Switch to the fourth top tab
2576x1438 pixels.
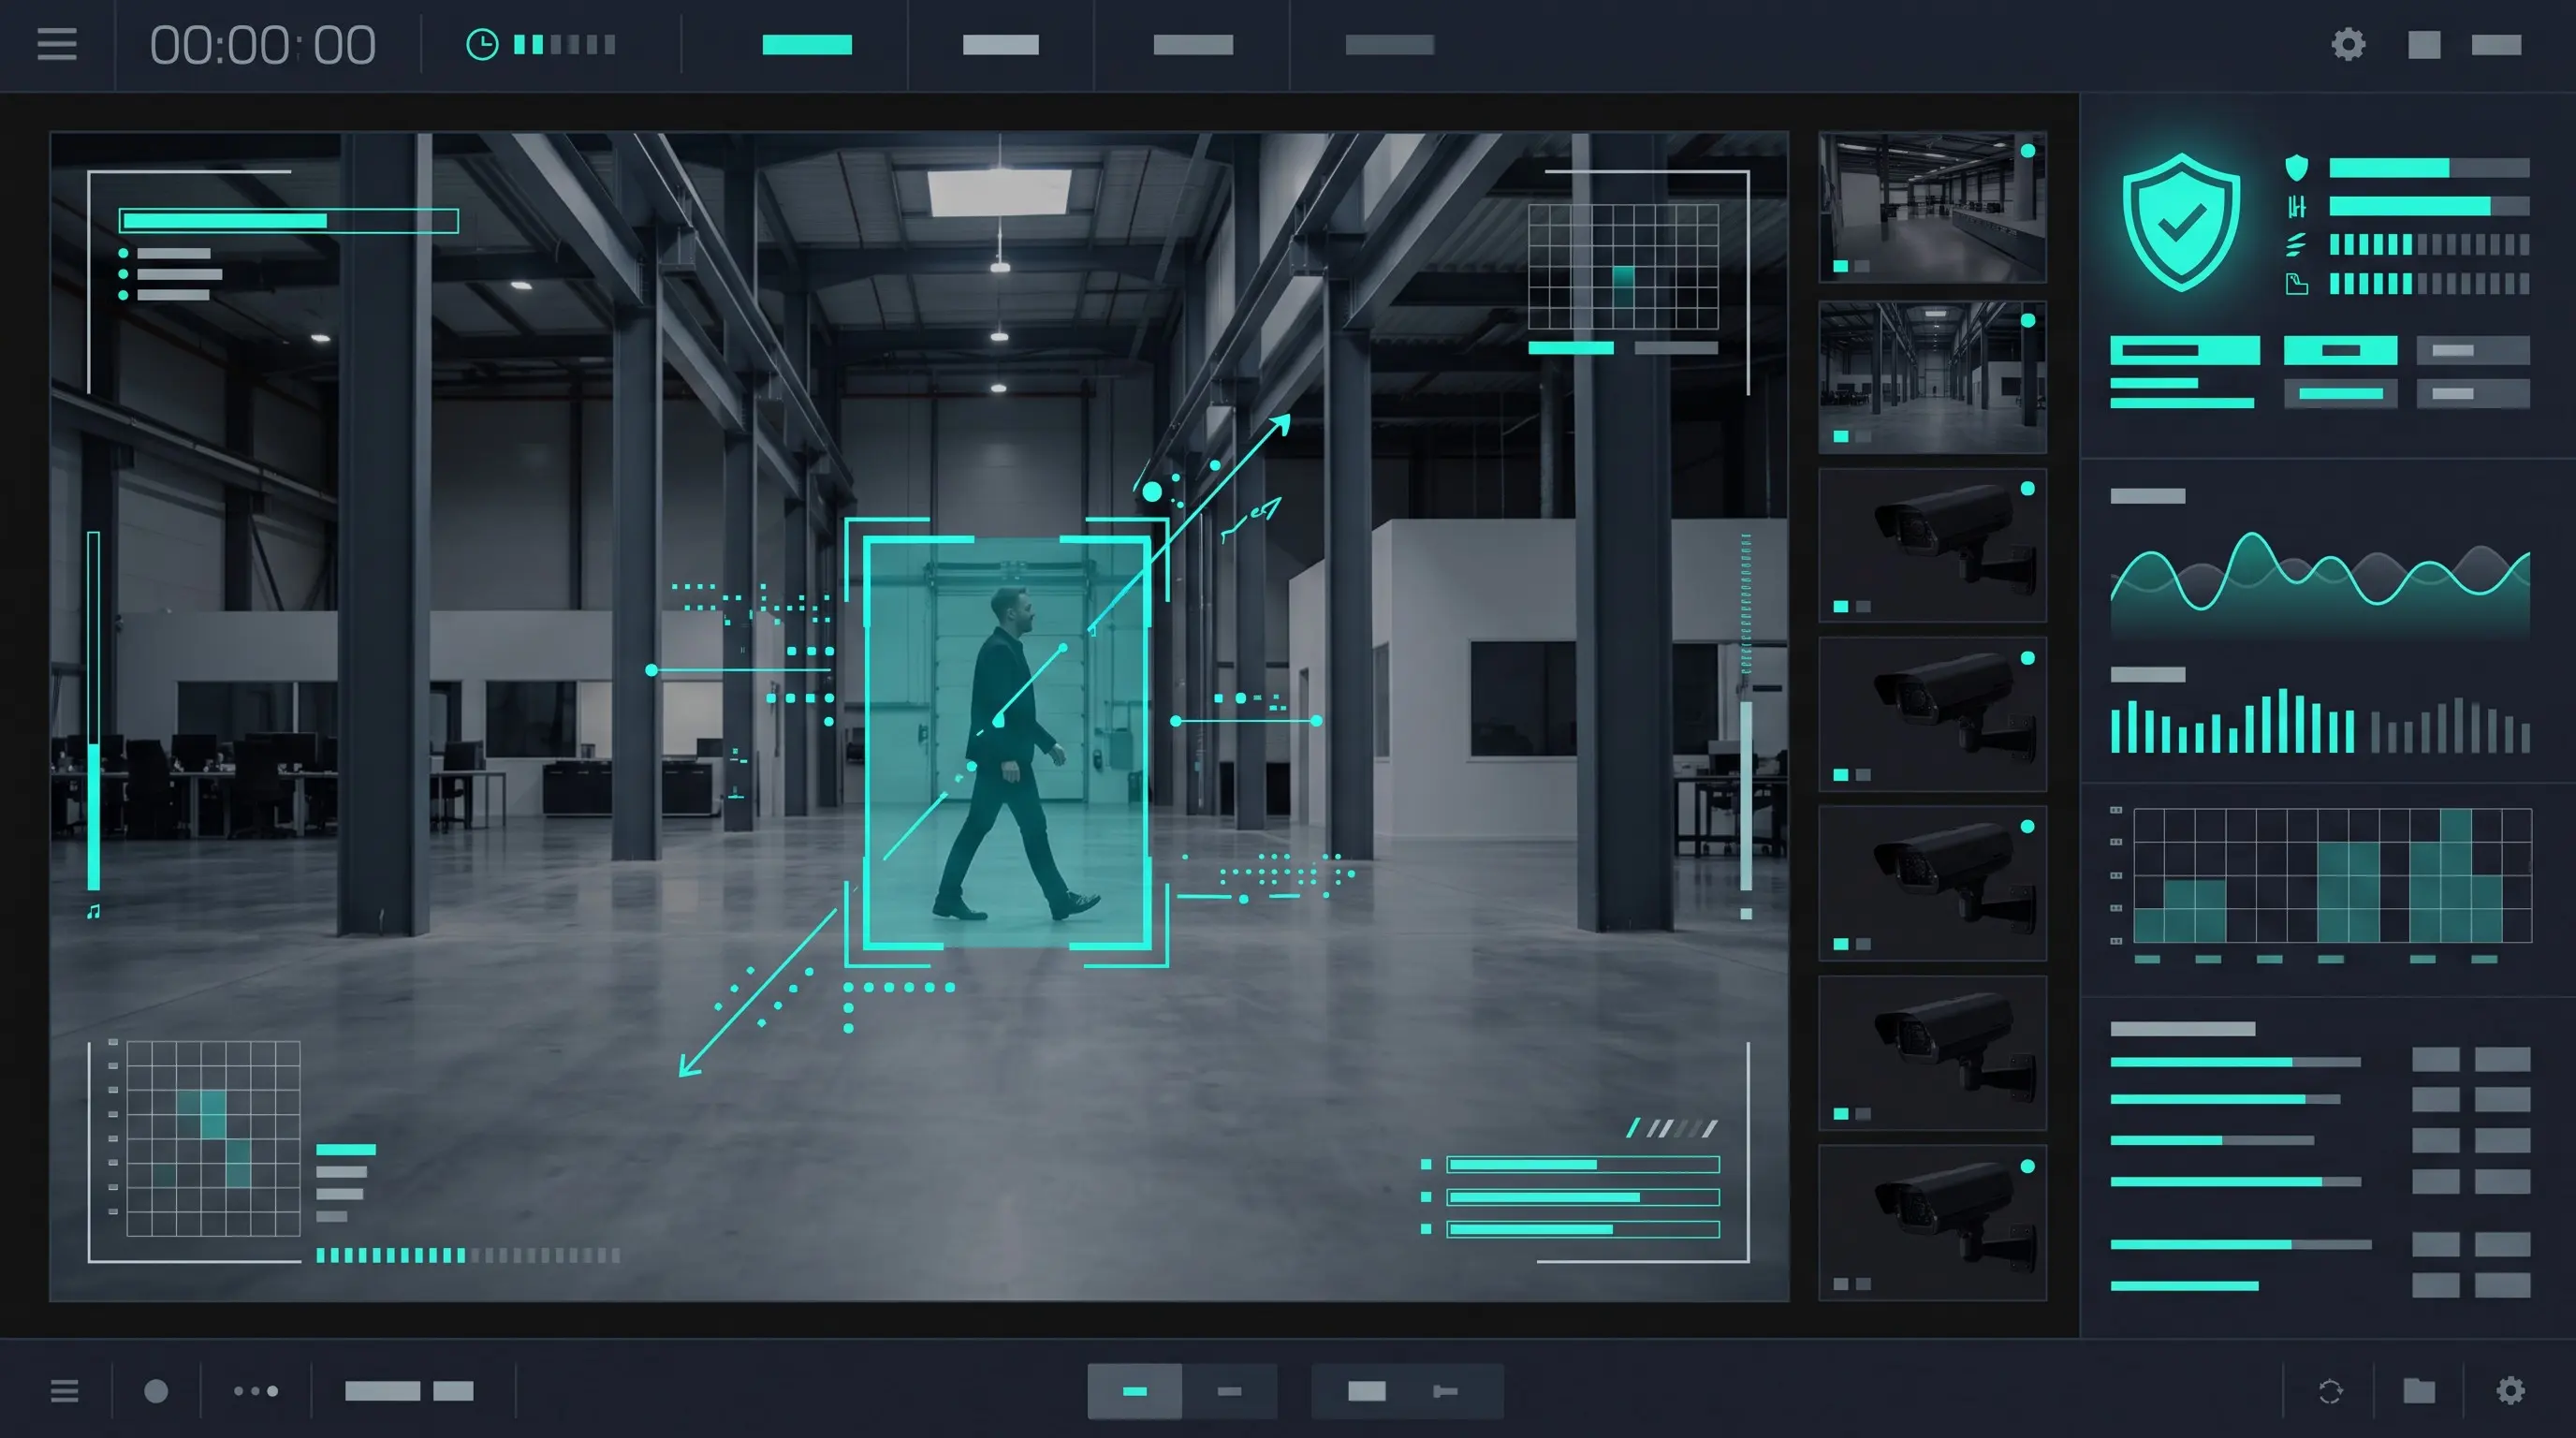[x=1389, y=45]
